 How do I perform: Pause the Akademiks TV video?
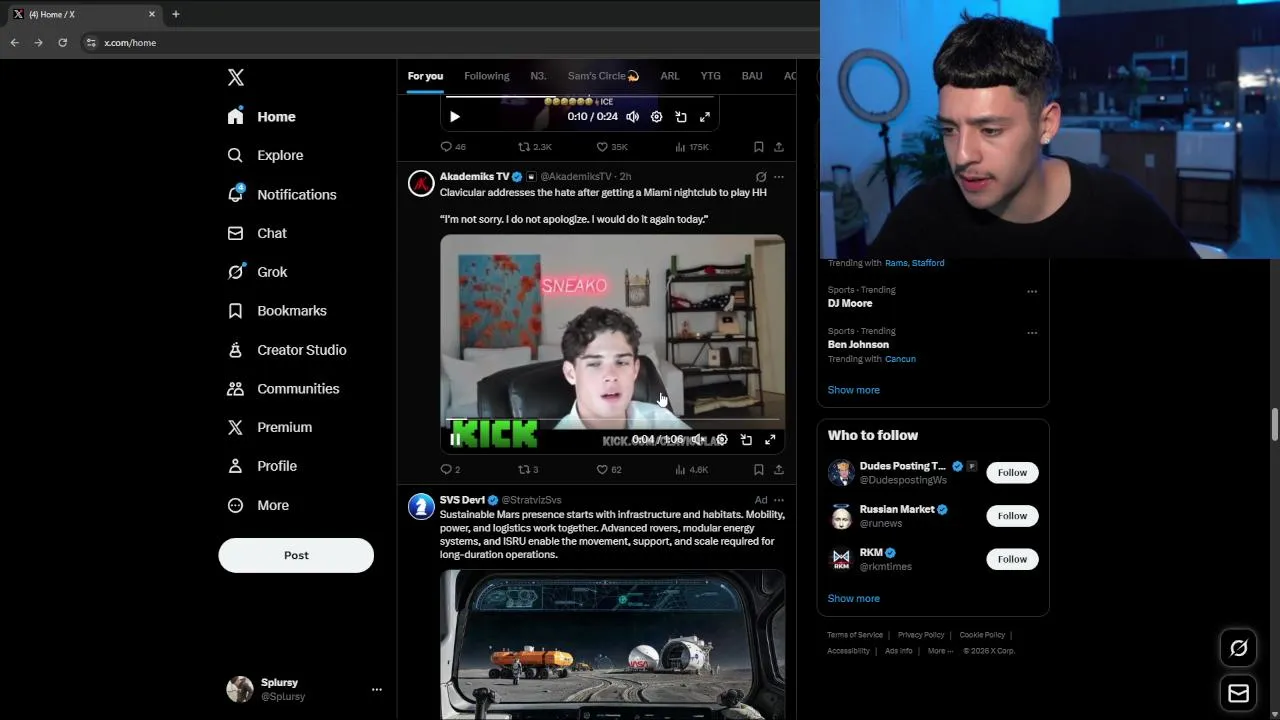[x=455, y=440]
